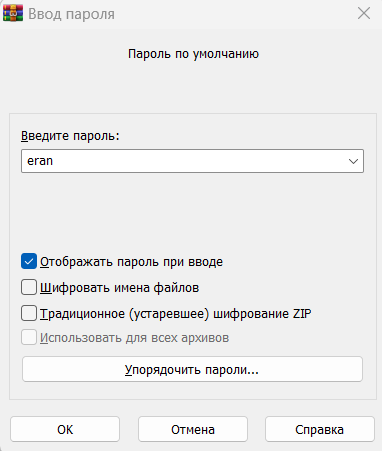Viewport: 382px width, 451px height.
Task: Open help via the Справка button
Action: click(x=320, y=429)
